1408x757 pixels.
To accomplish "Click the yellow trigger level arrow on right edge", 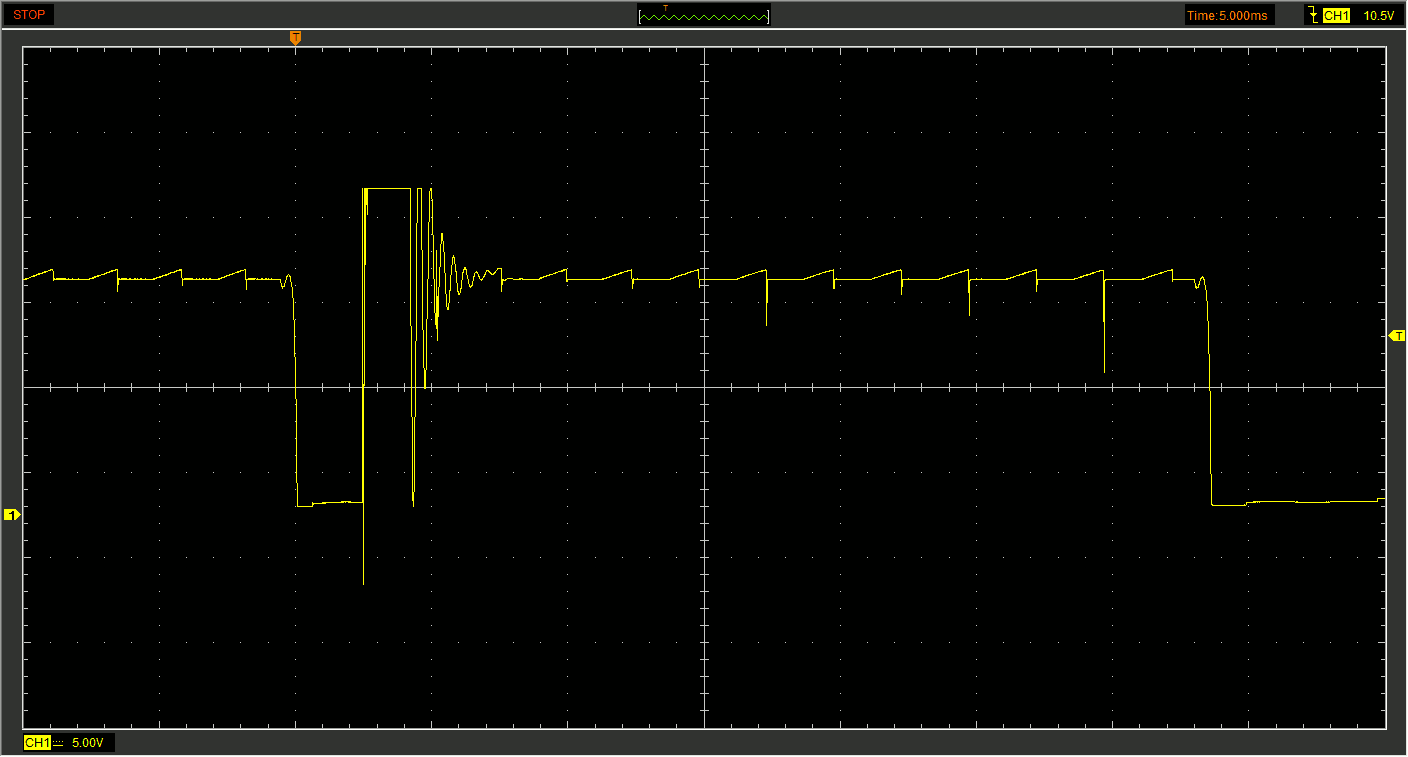I will tap(1397, 336).
